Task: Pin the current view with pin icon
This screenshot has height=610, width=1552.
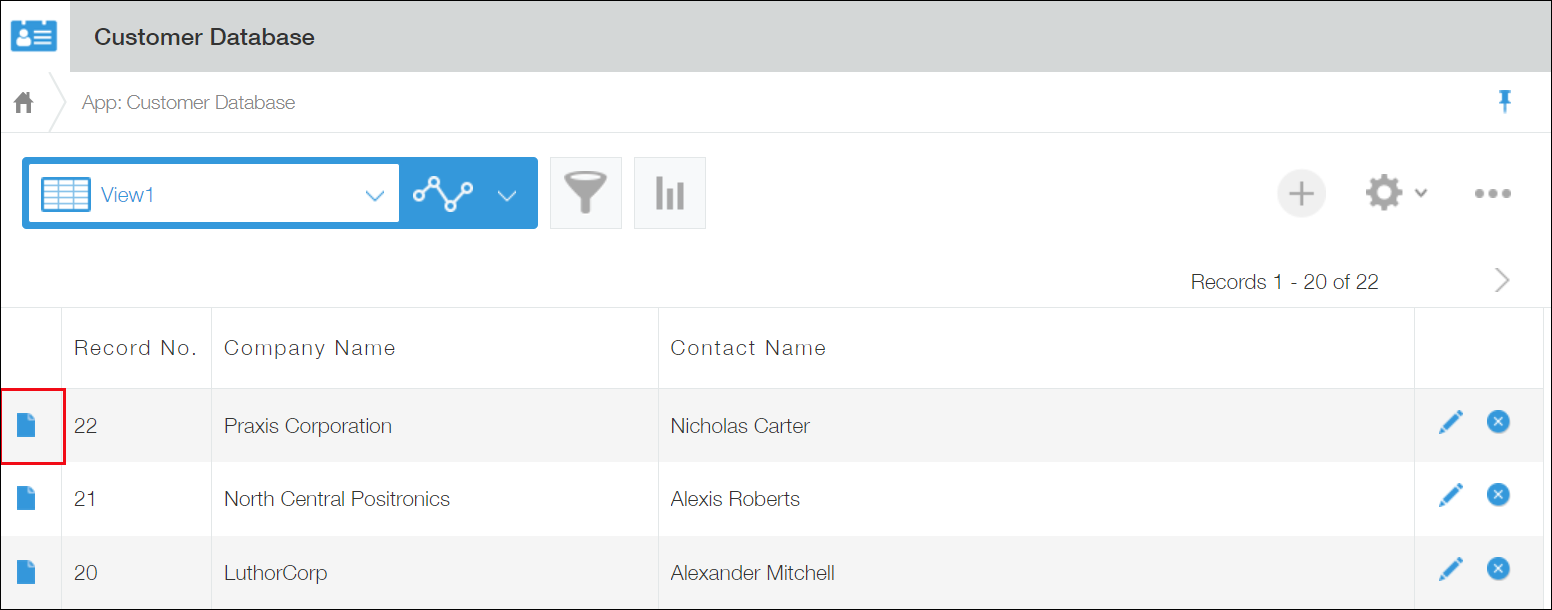Action: click(x=1507, y=101)
